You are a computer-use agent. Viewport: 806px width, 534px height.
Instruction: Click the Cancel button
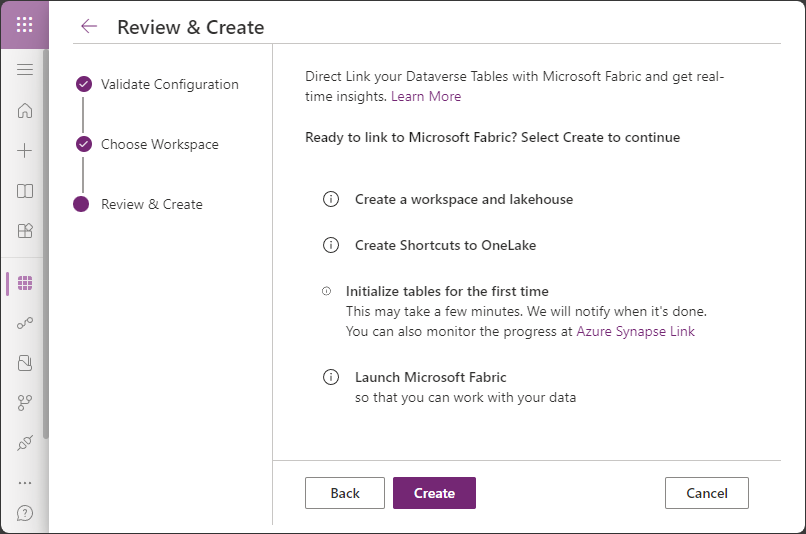(x=707, y=493)
